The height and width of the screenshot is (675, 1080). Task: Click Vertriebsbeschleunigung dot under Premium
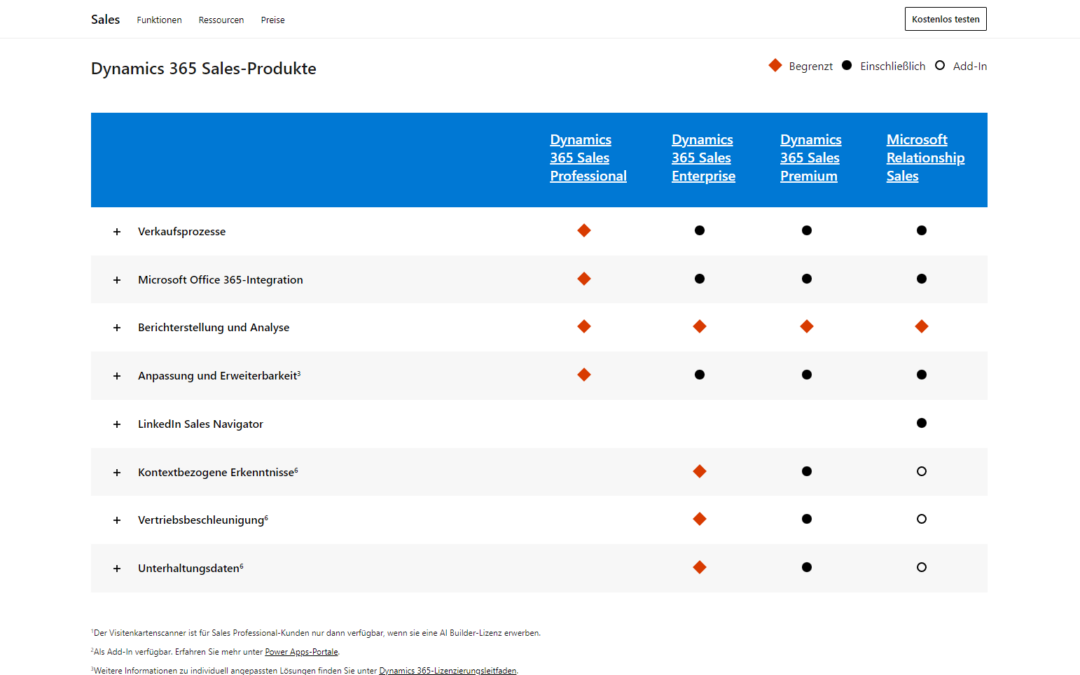click(x=807, y=519)
